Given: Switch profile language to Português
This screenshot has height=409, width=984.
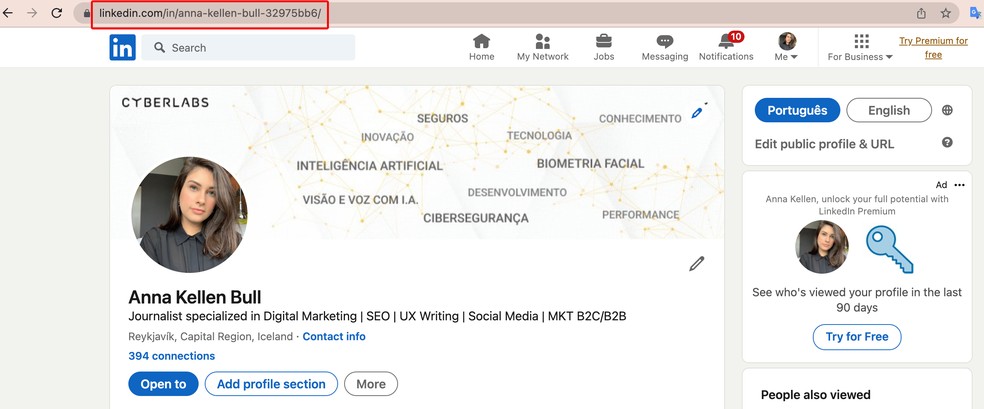Looking at the screenshot, I should (x=797, y=110).
